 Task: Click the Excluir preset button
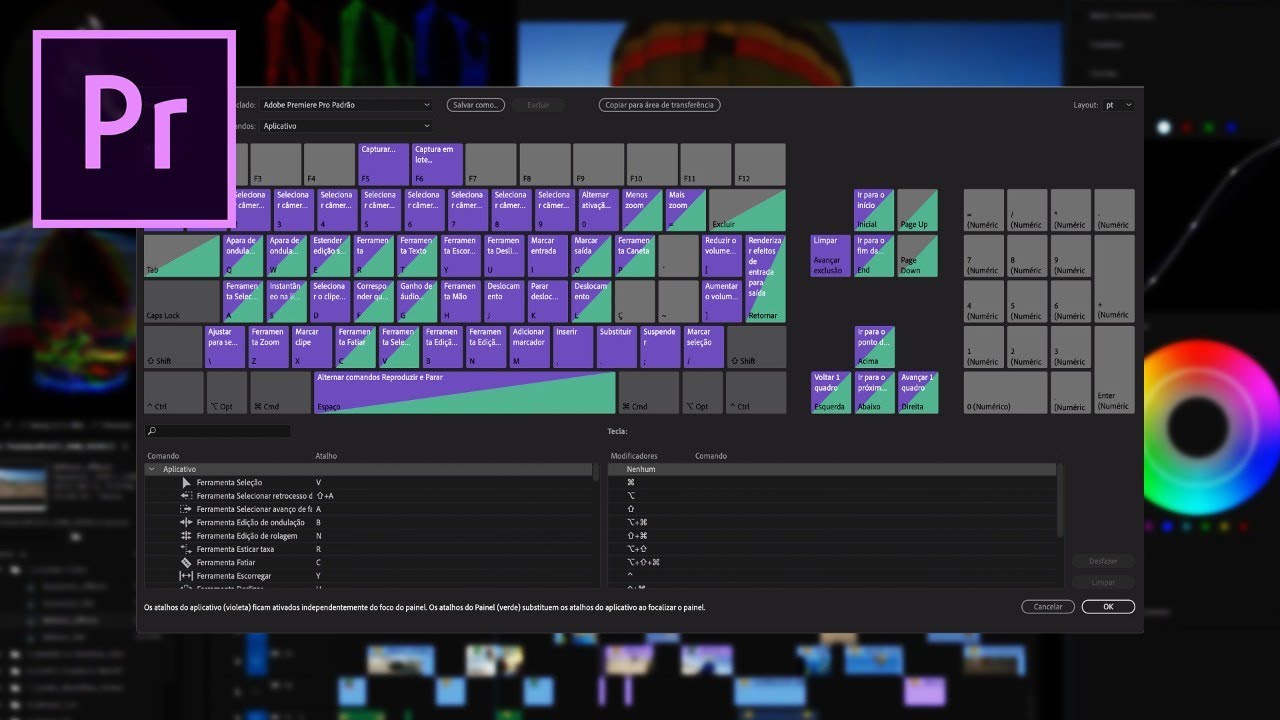[538, 105]
